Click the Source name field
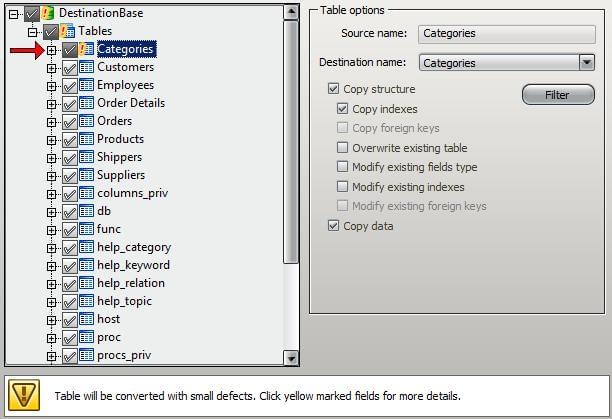The image size is (612, 419). (507, 34)
